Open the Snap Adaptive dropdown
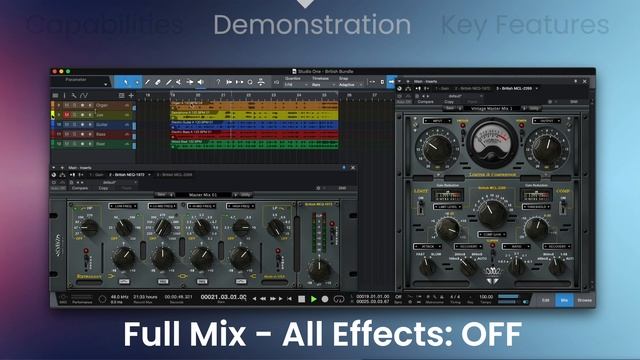The width and height of the screenshot is (640, 360). (350, 84)
